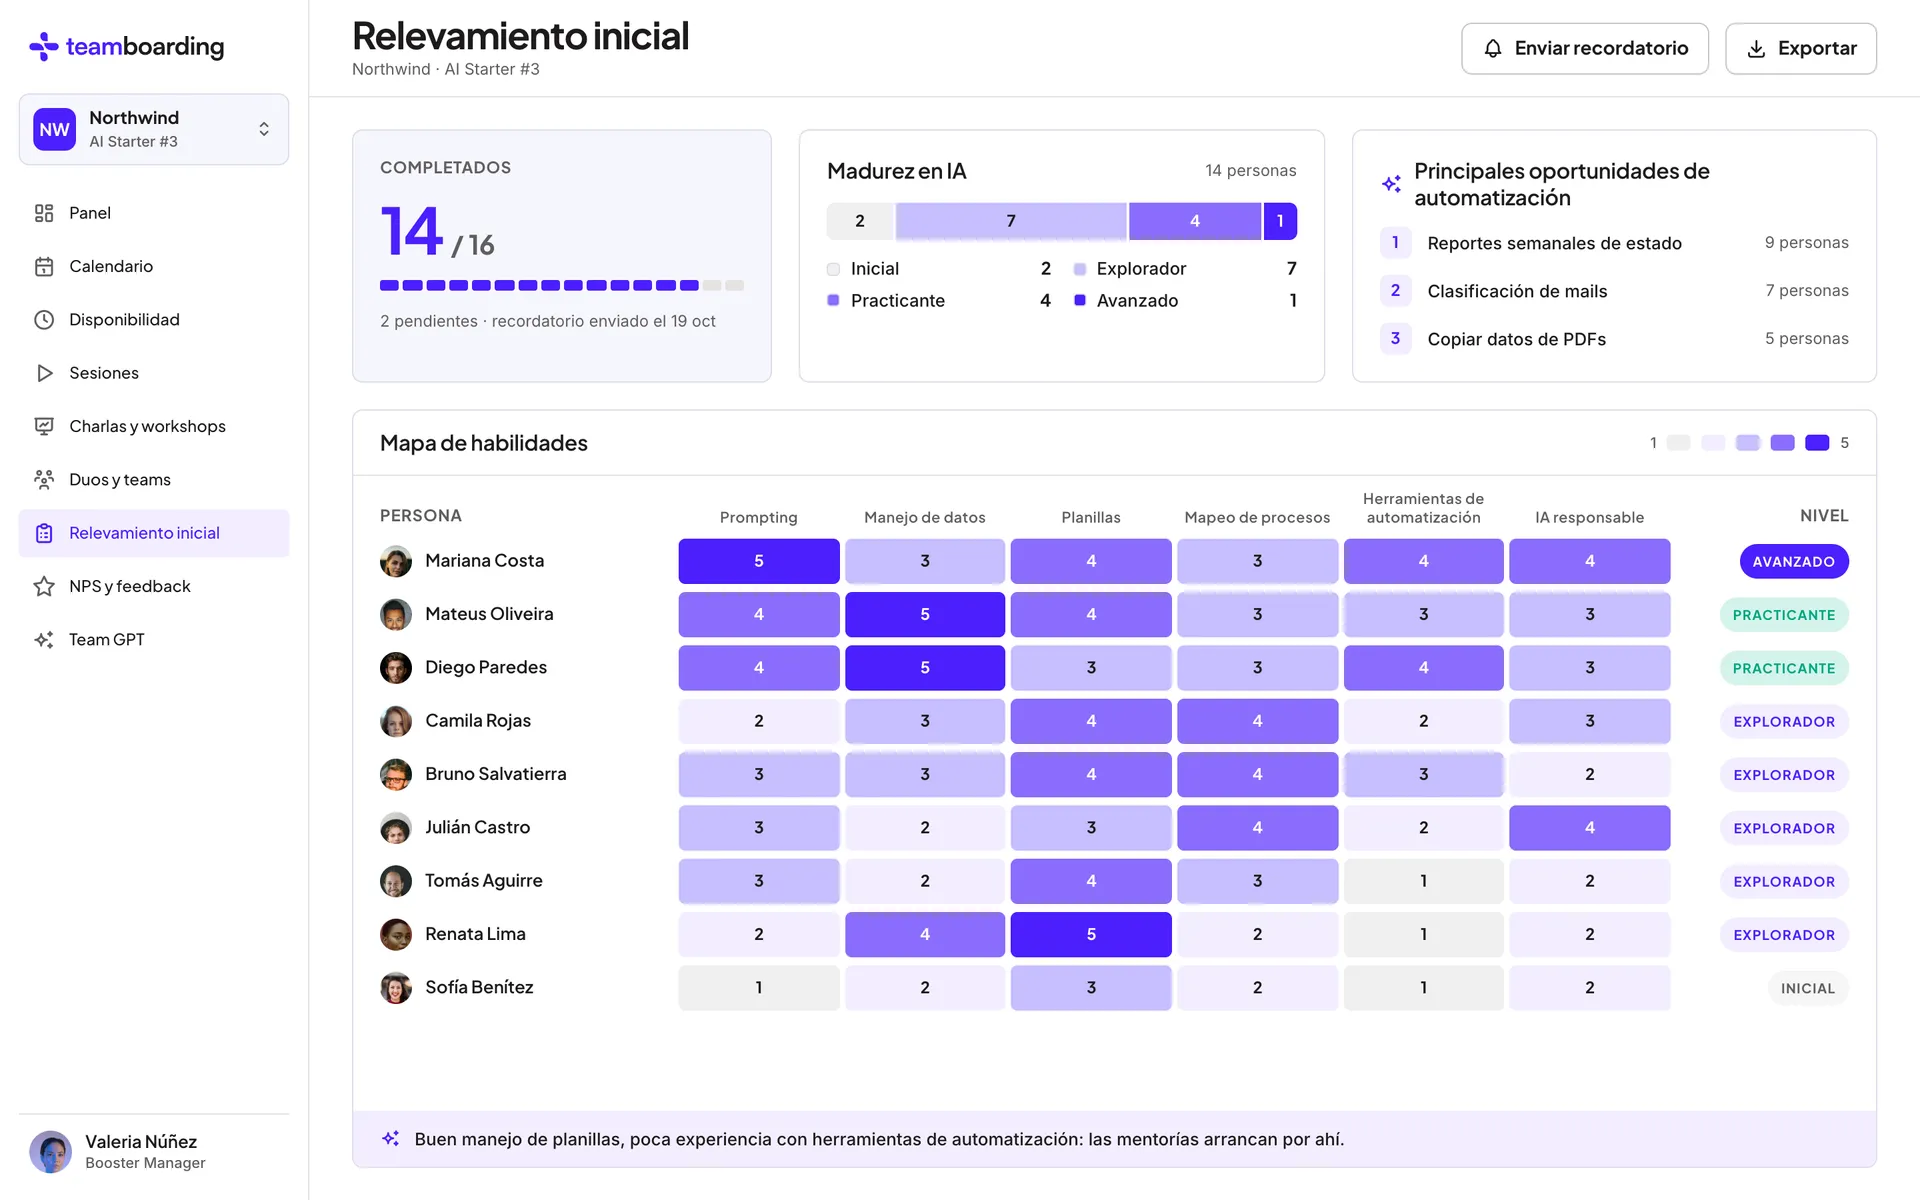
Task: Select Clasificación de mails opportunity row
Action: 1614,291
